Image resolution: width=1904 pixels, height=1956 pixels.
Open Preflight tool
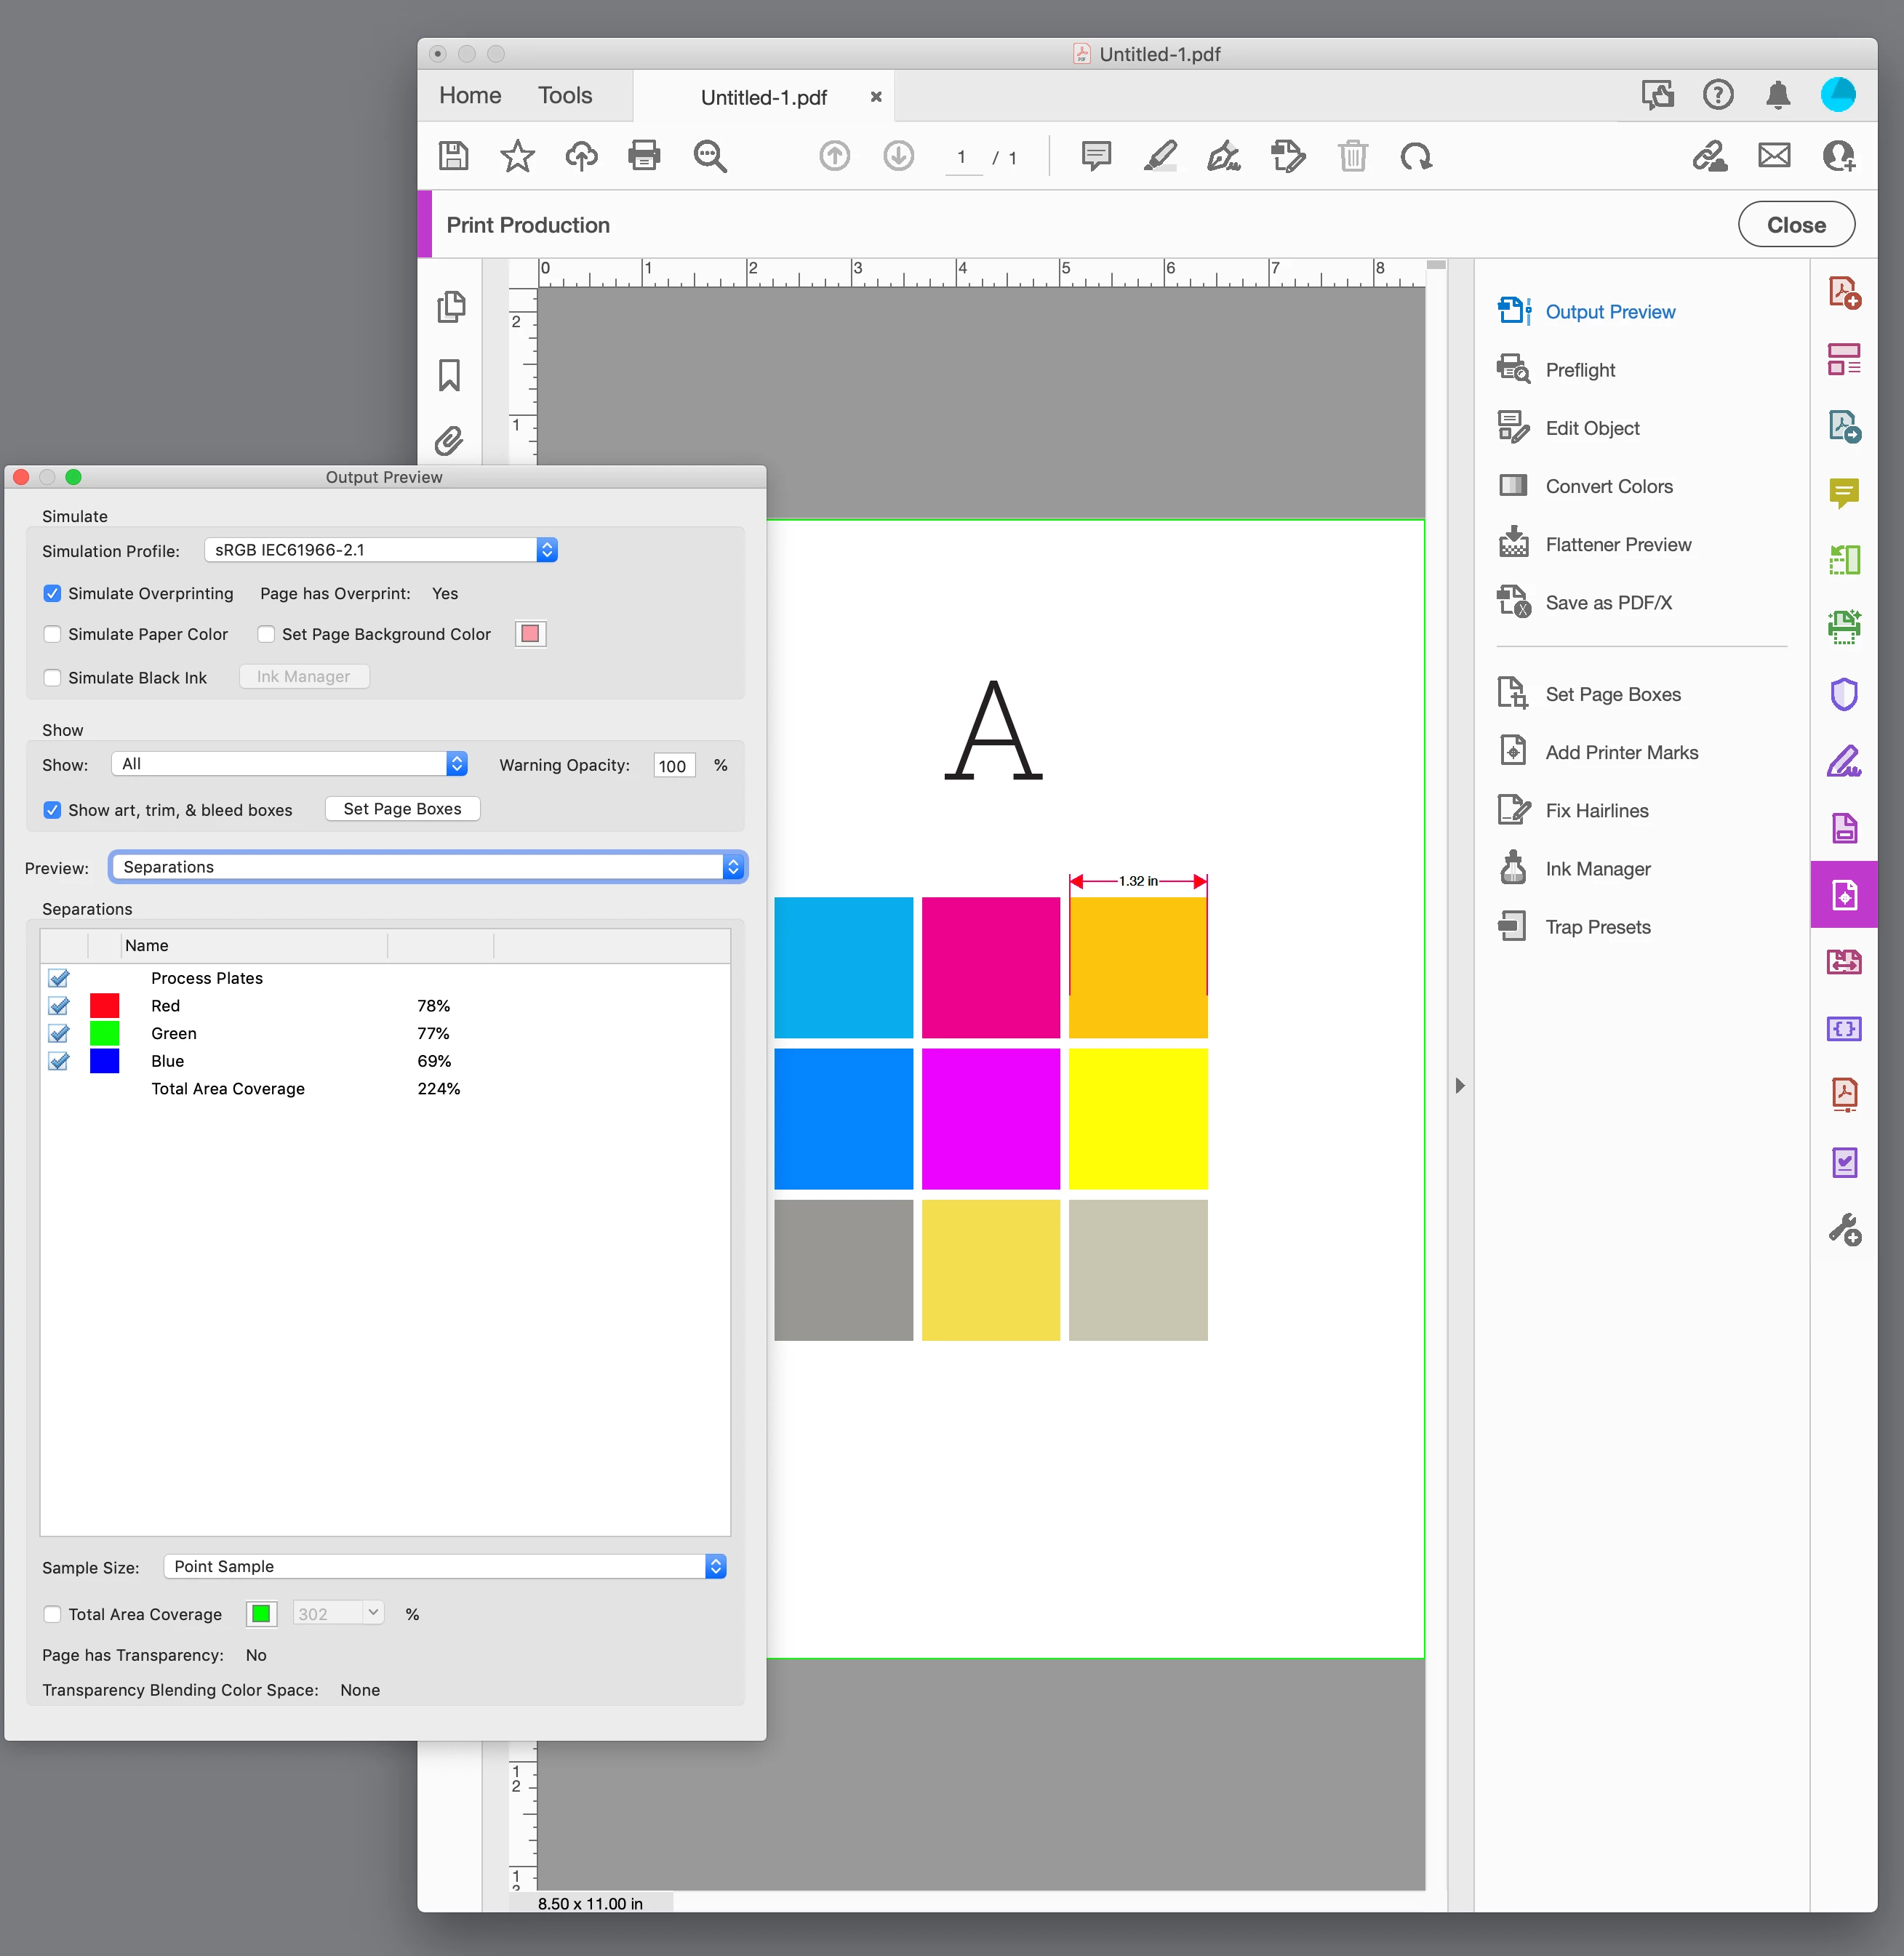point(1579,370)
